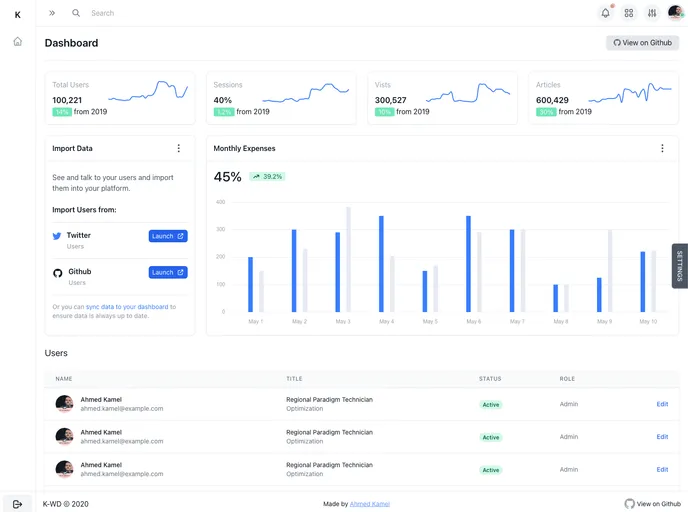Launch Twitter users import
688x512 pixels.
pos(168,236)
